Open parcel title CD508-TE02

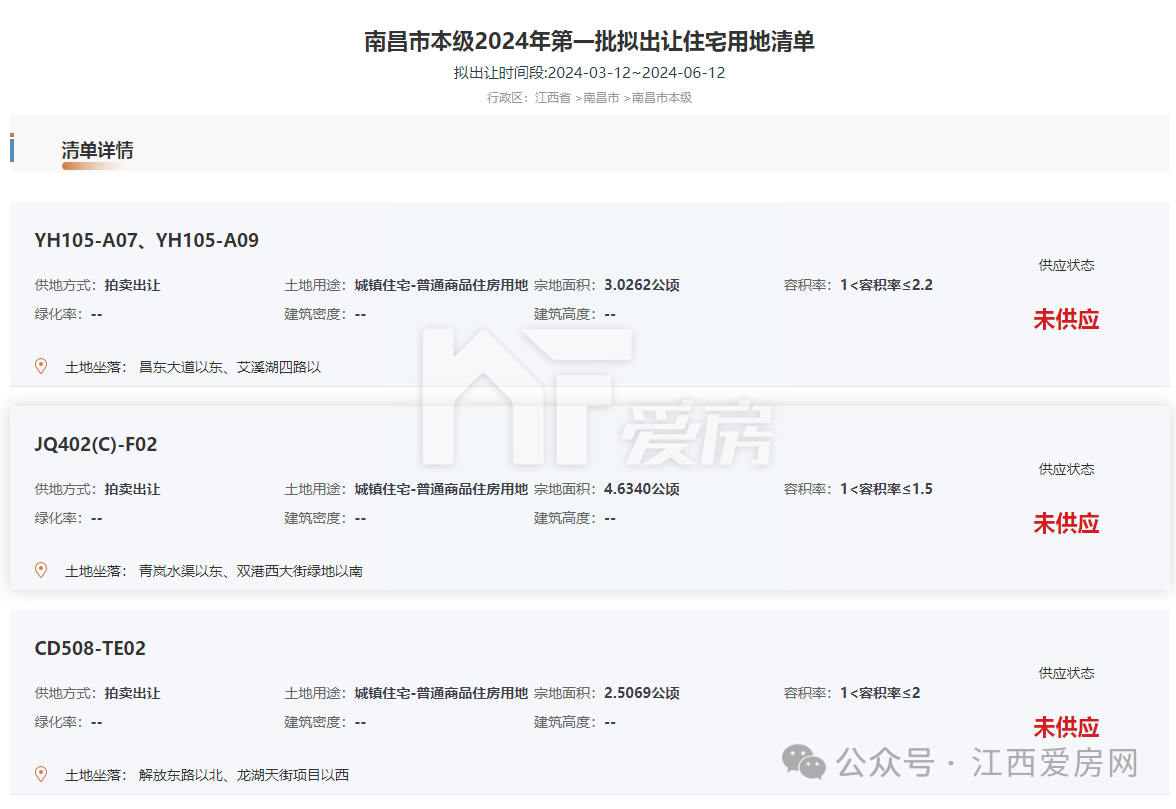90,648
